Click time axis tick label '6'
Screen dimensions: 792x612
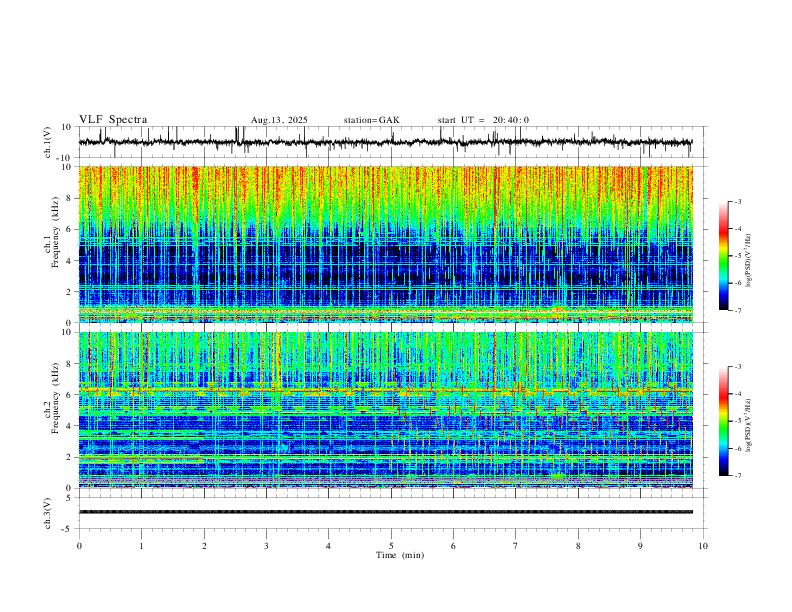click(x=453, y=546)
